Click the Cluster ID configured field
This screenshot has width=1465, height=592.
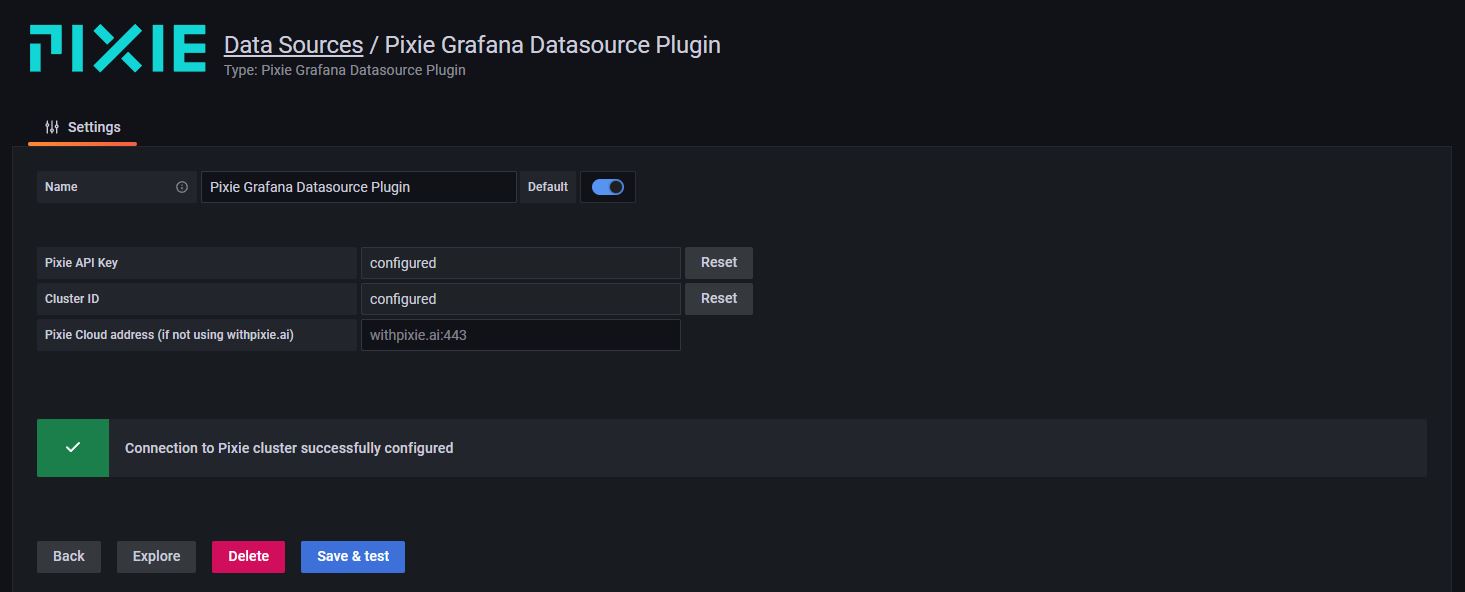click(x=520, y=299)
